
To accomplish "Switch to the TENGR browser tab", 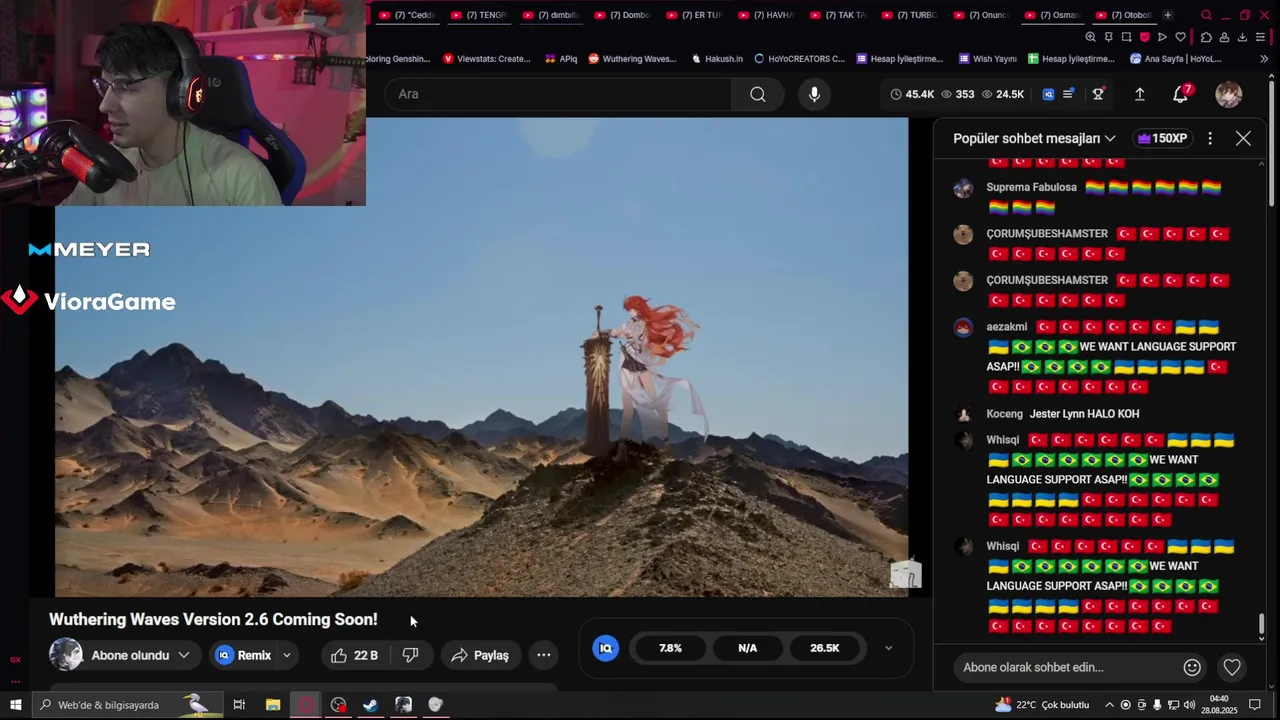I will tap(479, 15).
